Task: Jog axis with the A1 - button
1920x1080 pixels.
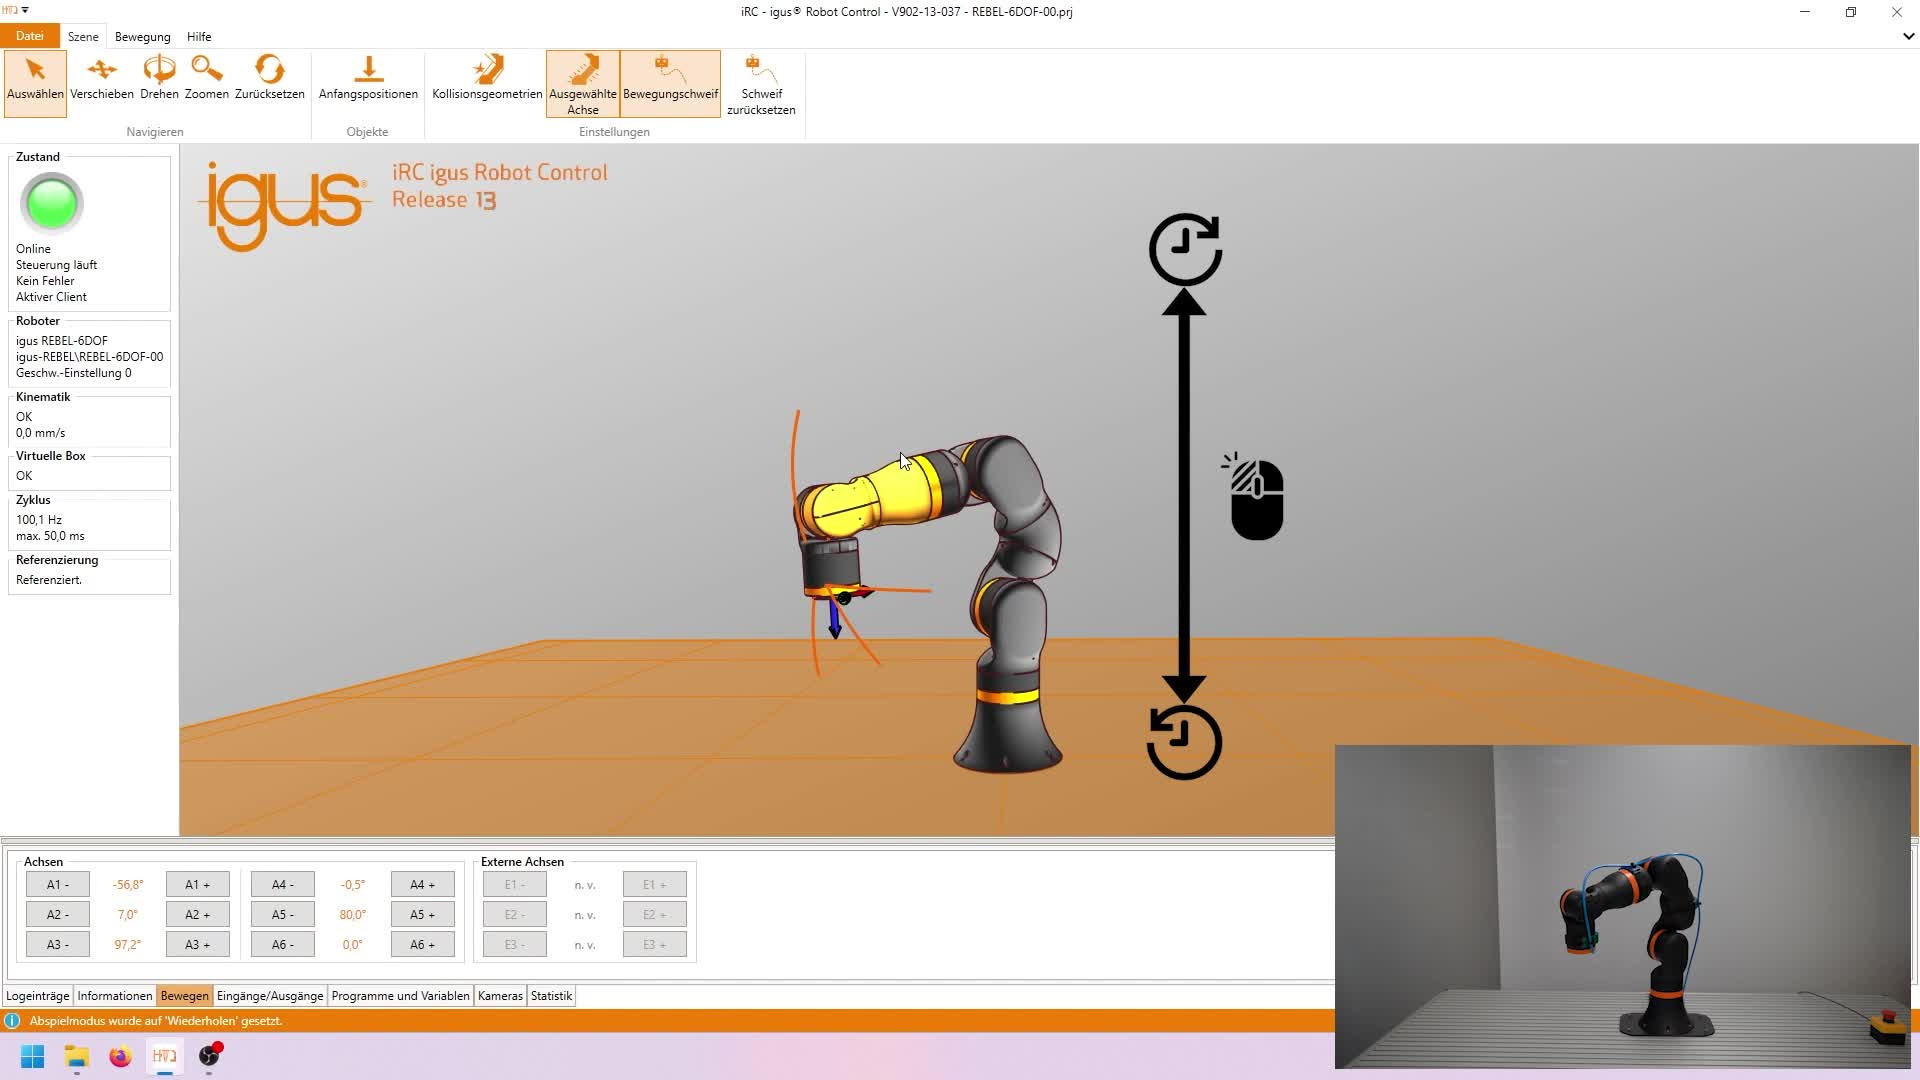Action: tap(58, 885)
